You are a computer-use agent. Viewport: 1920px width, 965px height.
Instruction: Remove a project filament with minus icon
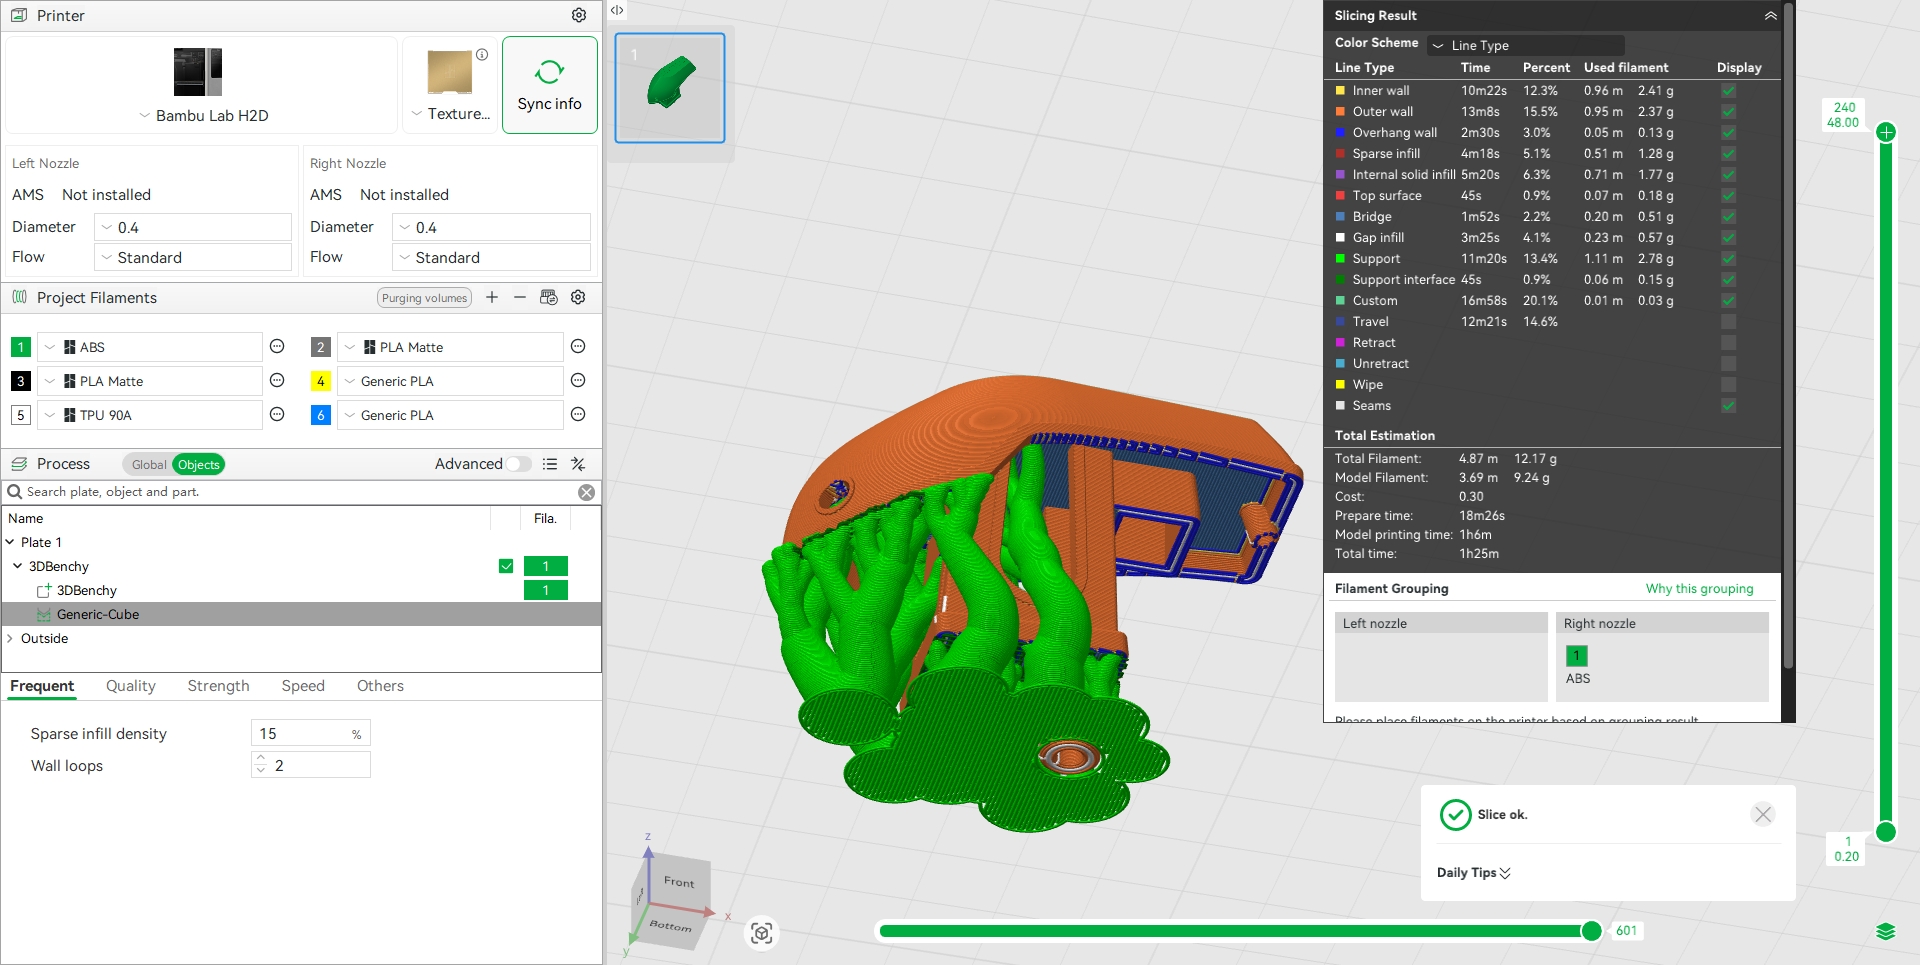pos(520,297)
